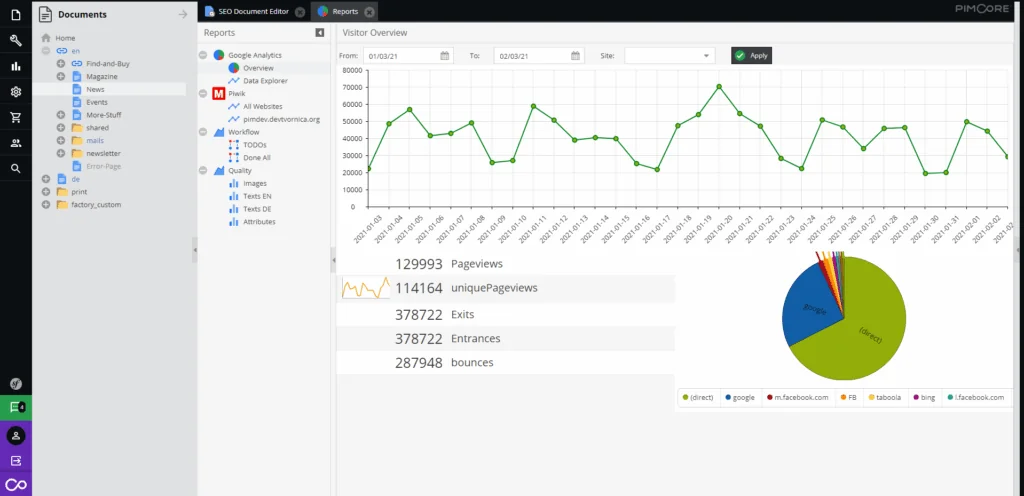Click the calendar icon of From date
The width and height of the screenshot is (1024, 496).
click(x=445, y=55)
